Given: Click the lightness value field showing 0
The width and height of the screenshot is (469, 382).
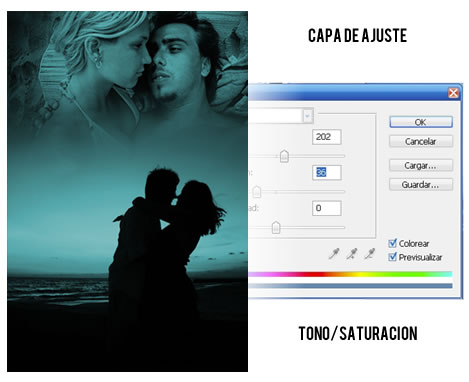Looking at the screenshot, I should 327,208.
